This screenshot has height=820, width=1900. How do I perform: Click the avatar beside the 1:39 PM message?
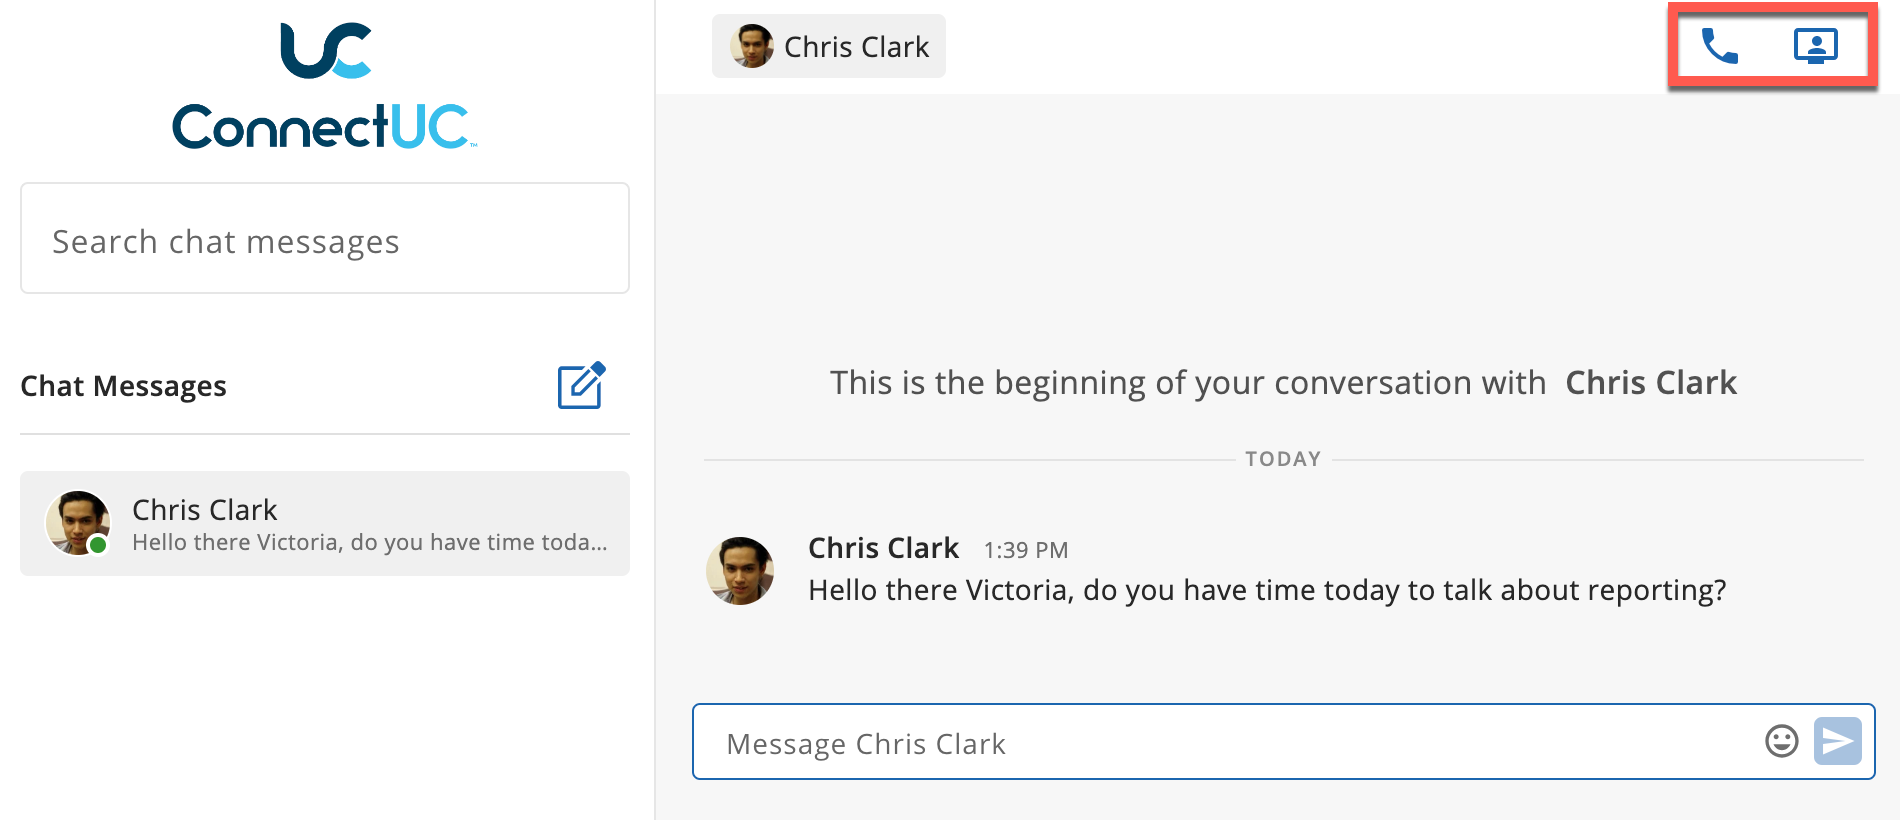tap(740, 571)
